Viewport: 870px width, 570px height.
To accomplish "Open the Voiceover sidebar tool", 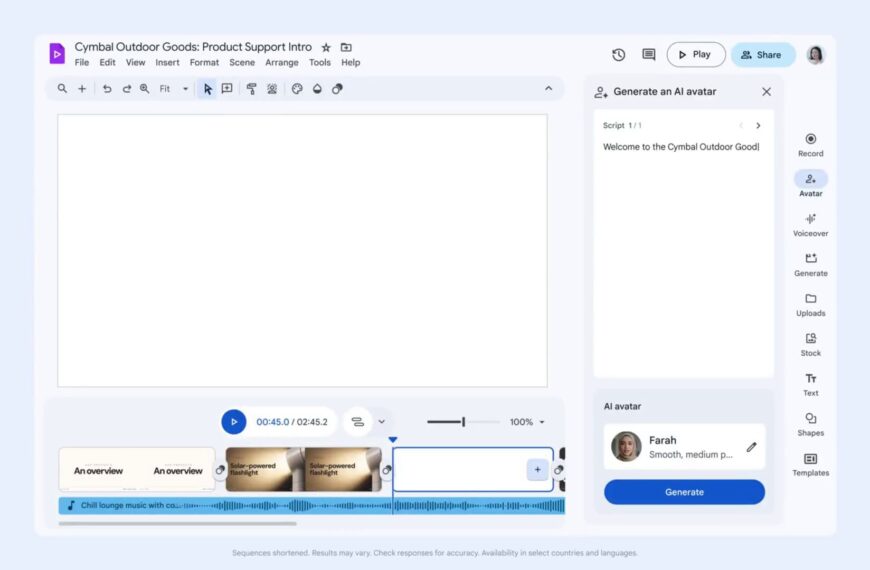I will pyautogui.click(x=810, y=224).
